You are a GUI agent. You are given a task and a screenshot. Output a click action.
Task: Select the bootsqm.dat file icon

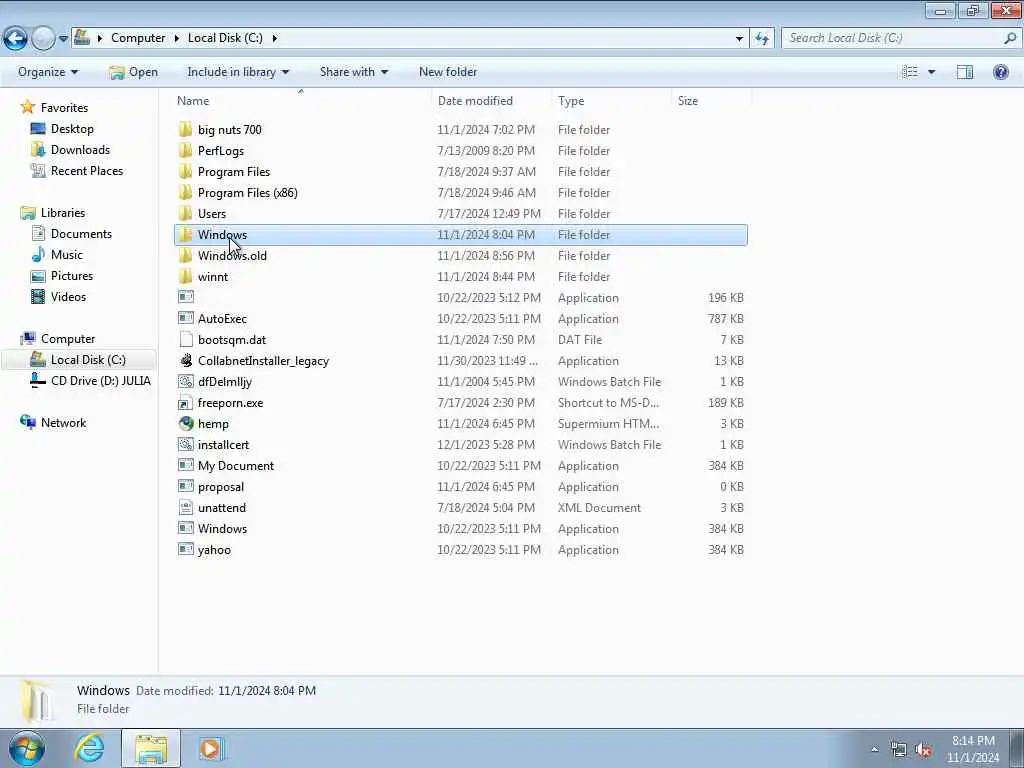[185, 340]
